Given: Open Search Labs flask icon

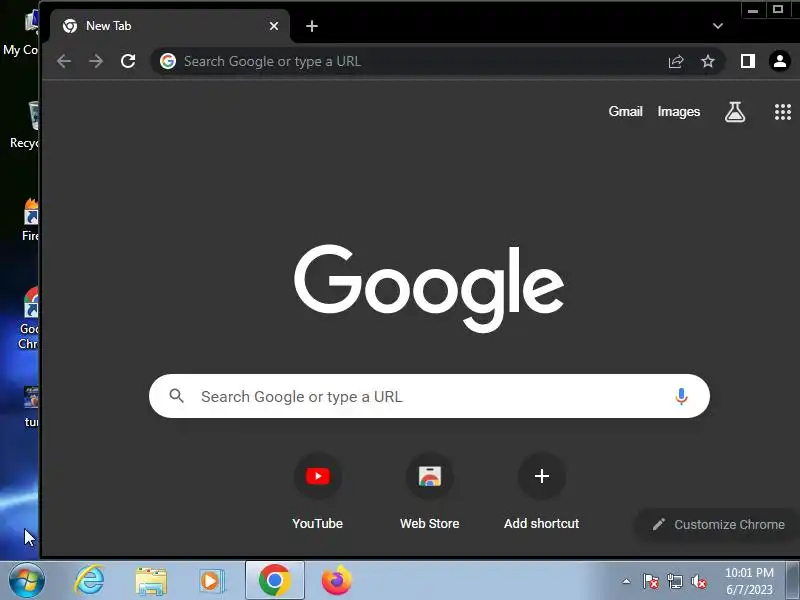Looking at the screenshot, I should tap(735, 112).
